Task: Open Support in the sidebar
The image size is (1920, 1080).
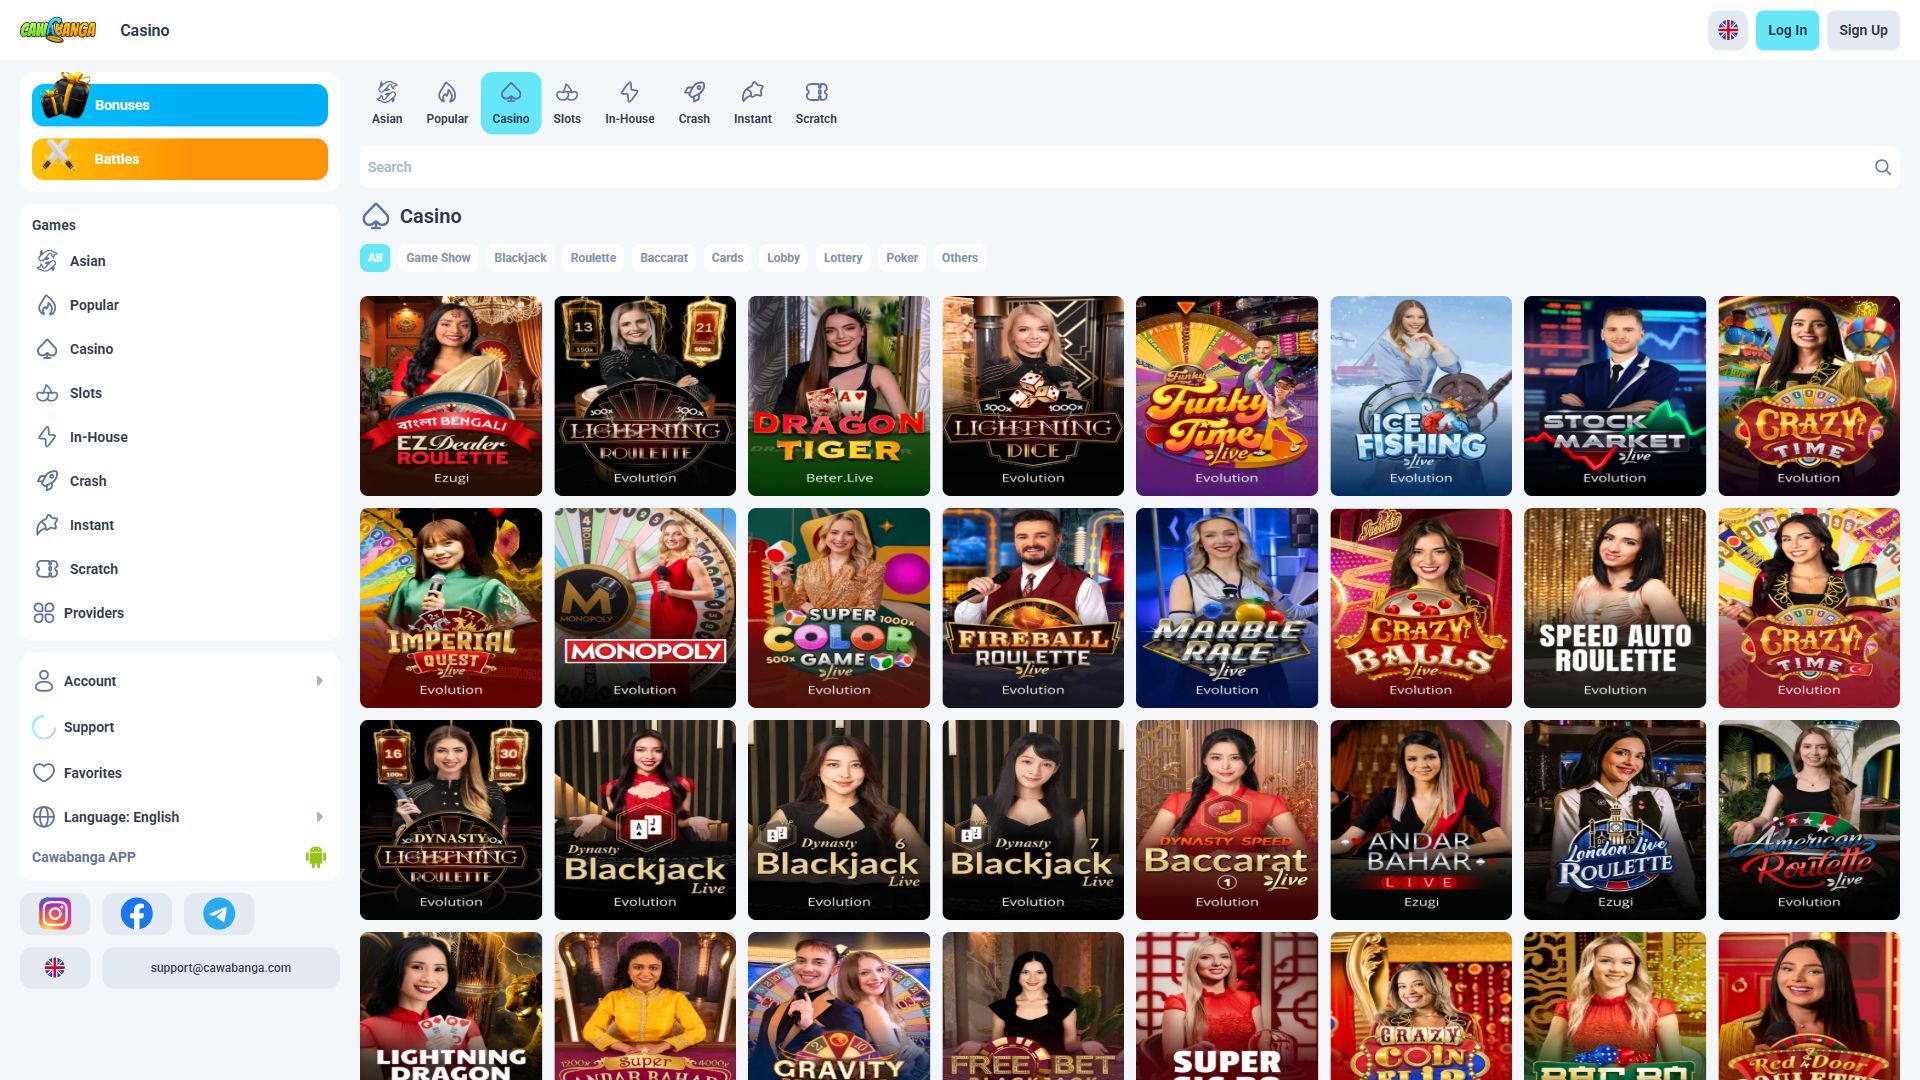Action: [x=180, y=727]
